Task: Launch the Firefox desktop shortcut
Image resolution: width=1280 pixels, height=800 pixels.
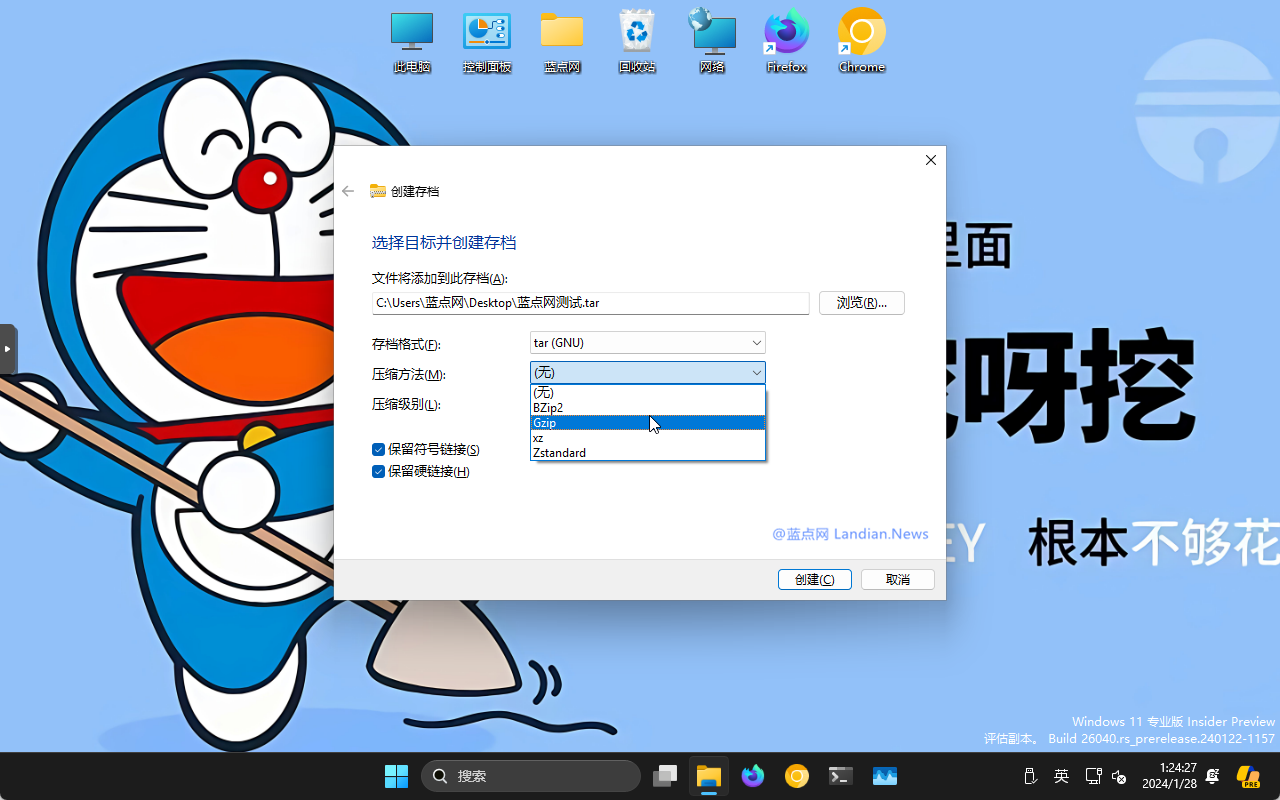Action: [x=787, y=42]
